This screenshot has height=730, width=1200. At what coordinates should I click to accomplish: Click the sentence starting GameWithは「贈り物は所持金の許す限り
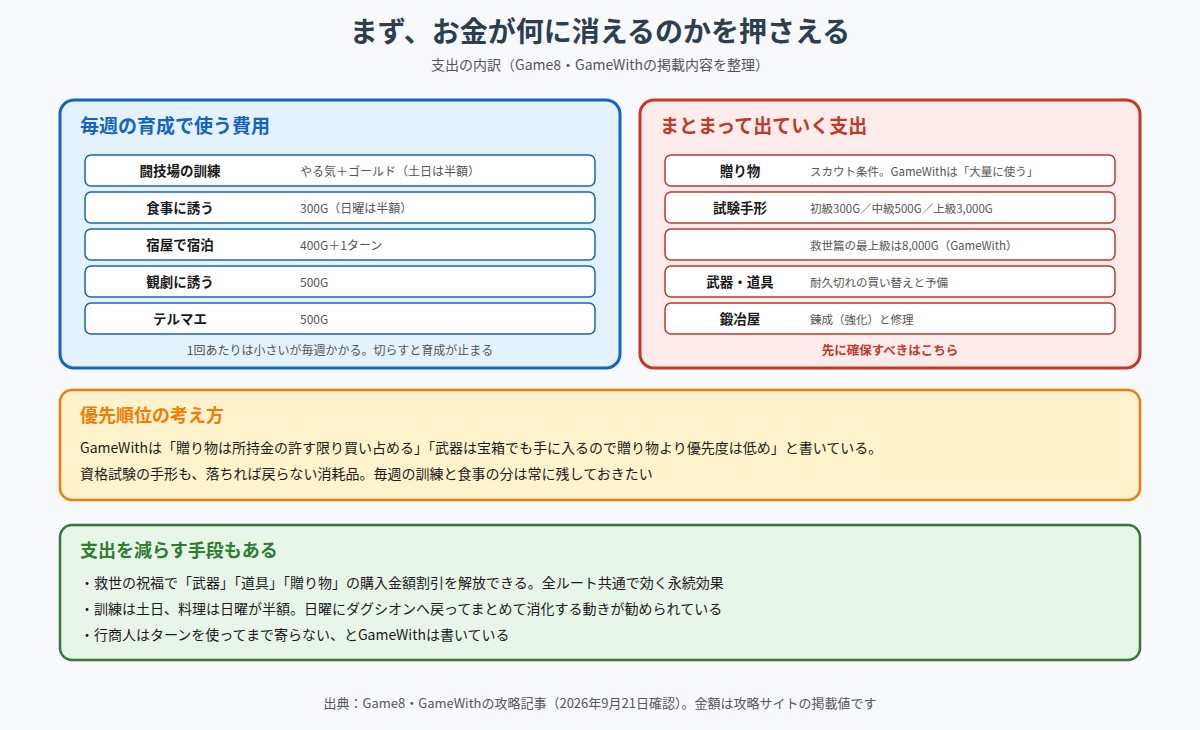click(x=479, y=448)
